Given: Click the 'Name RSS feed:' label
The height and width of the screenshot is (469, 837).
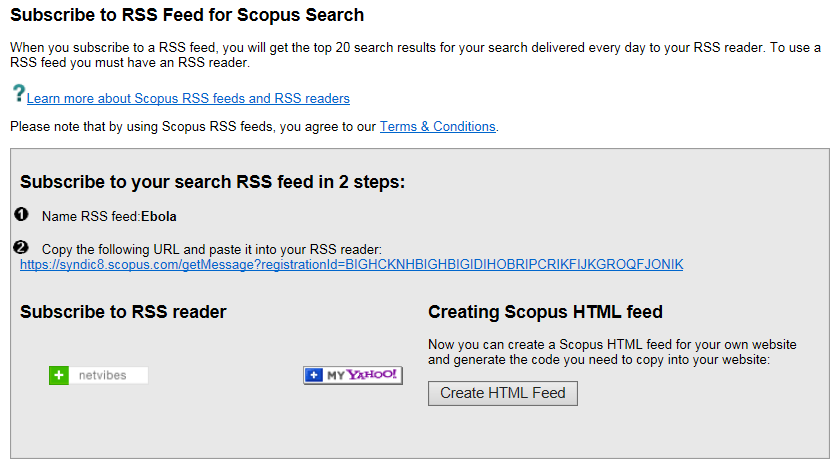Looking at the screenshot, I should (x=90, y=216).
